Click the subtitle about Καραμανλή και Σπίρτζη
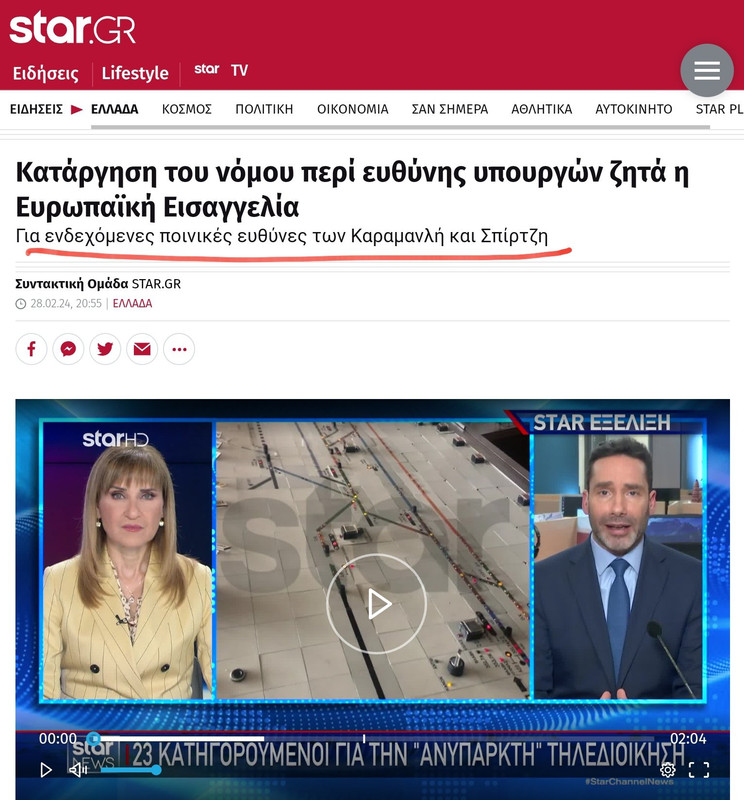744x800 pixels. [x=282, y=236]
